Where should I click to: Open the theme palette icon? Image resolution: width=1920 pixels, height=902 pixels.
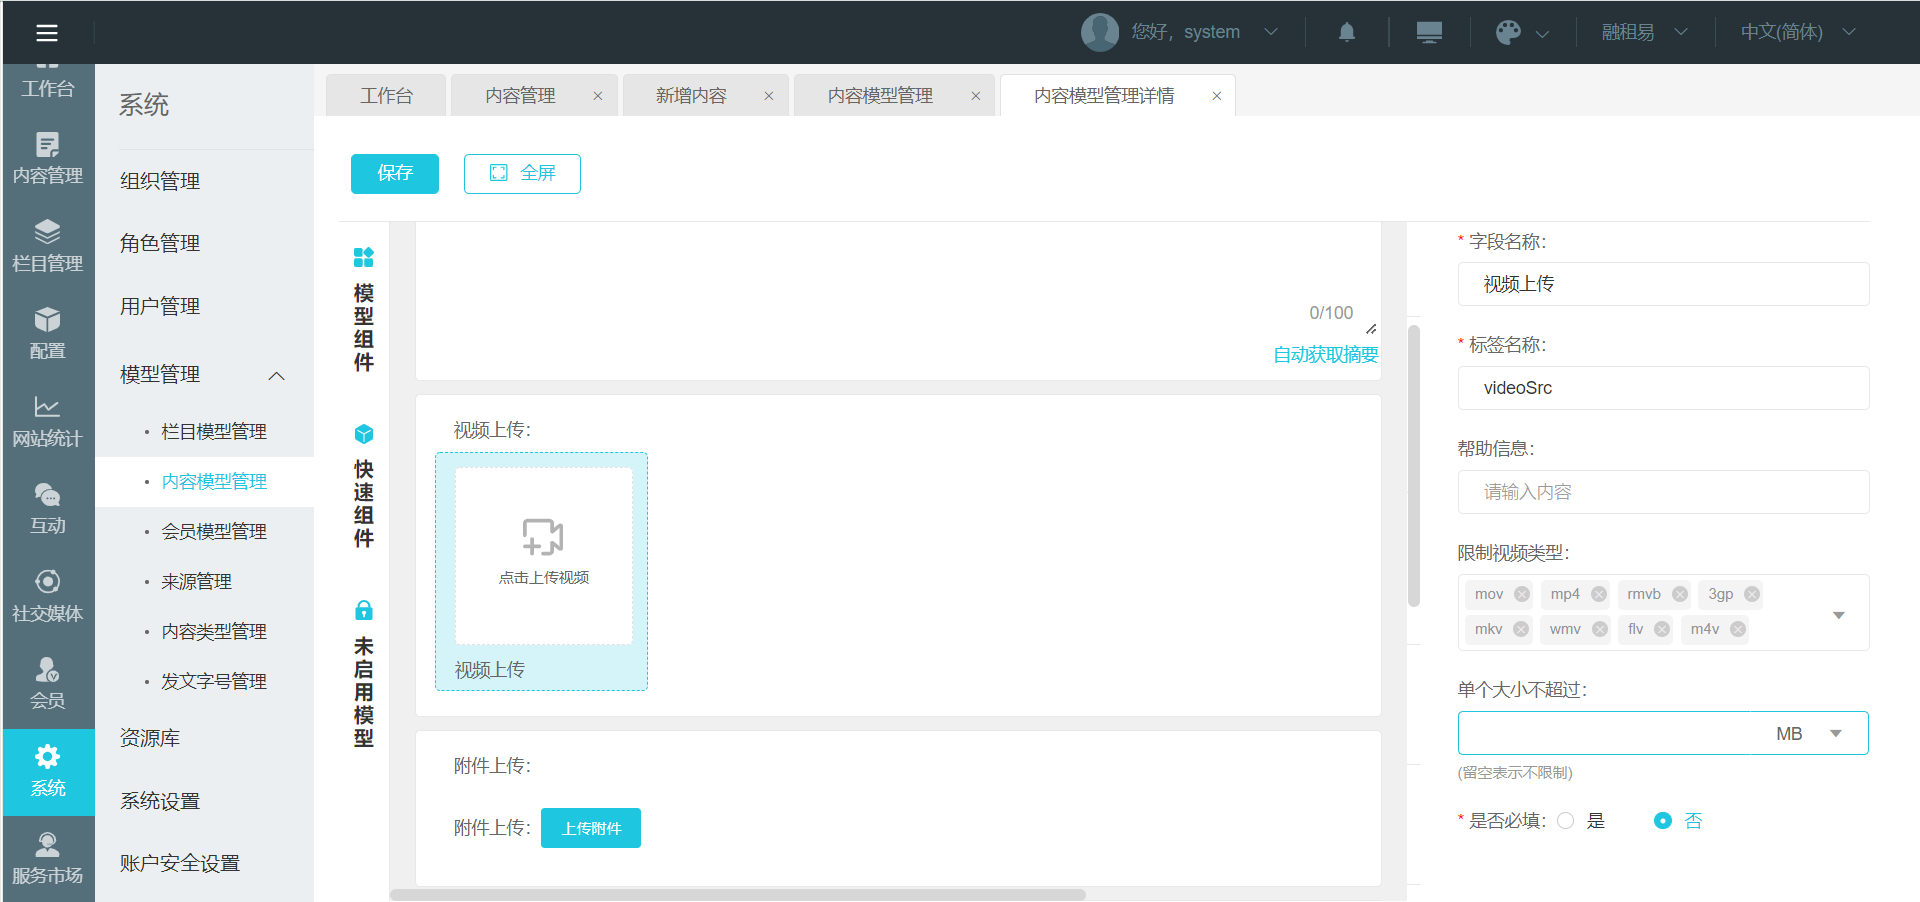[x=1508, y=32]
